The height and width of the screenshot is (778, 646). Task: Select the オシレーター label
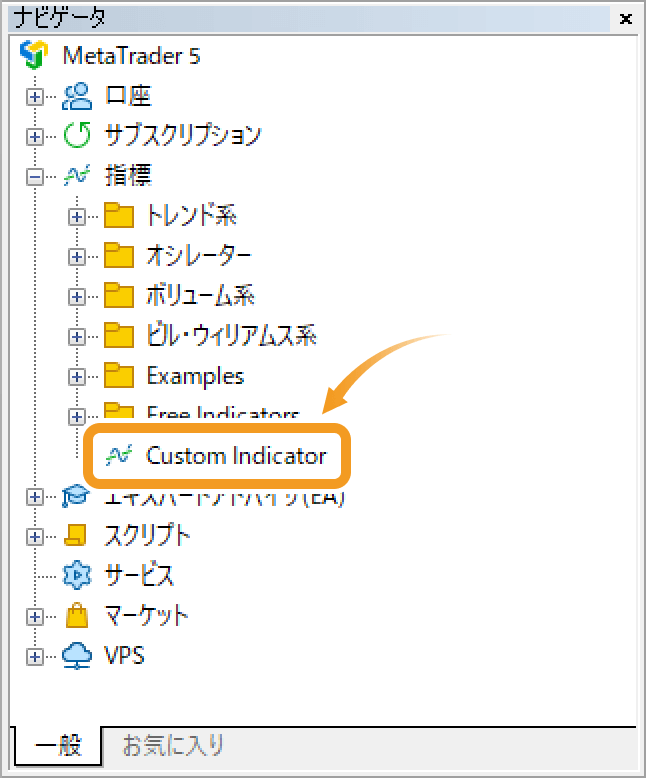[x=199, y=256]
